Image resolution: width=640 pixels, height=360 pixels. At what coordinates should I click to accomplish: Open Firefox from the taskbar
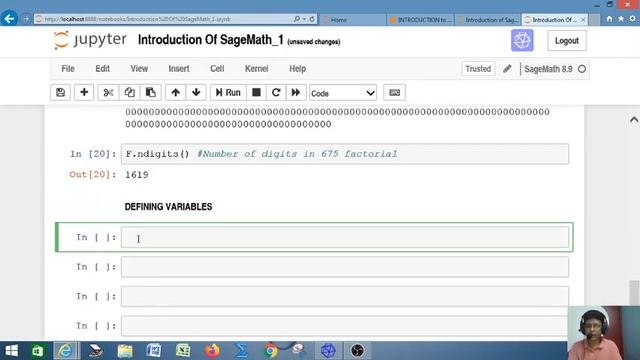[x=212, y=351]
